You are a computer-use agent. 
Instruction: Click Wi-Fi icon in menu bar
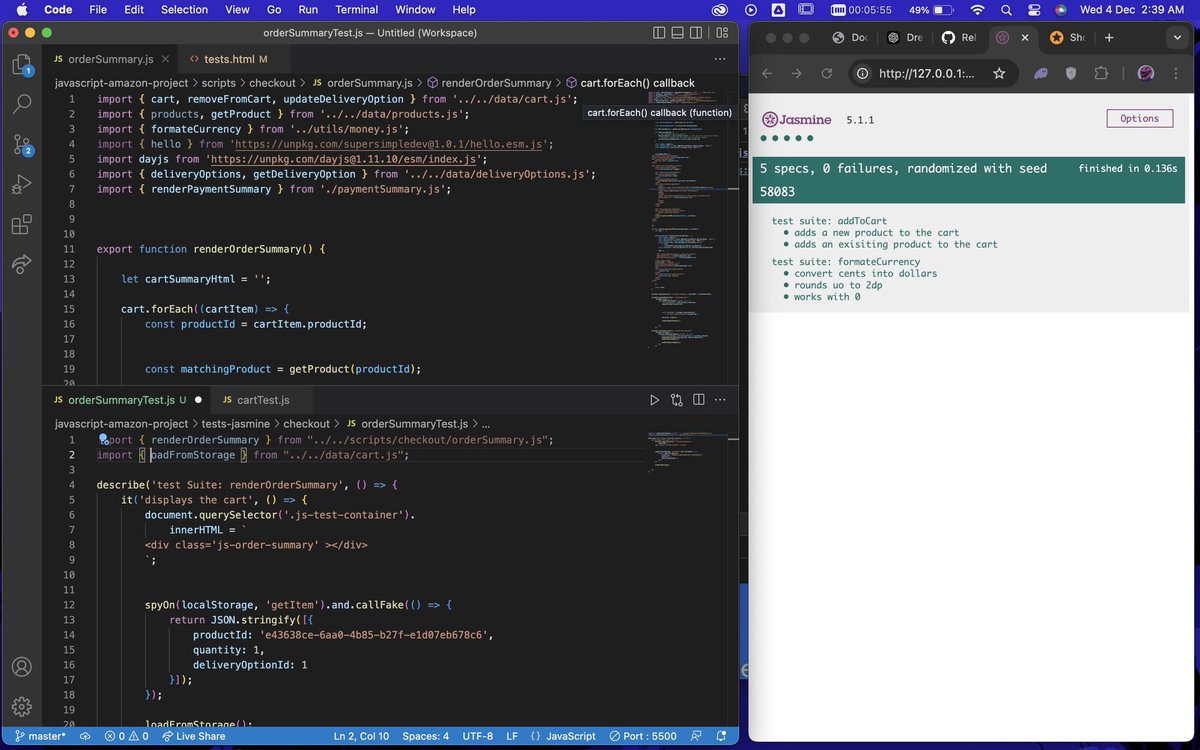(977, 10)
